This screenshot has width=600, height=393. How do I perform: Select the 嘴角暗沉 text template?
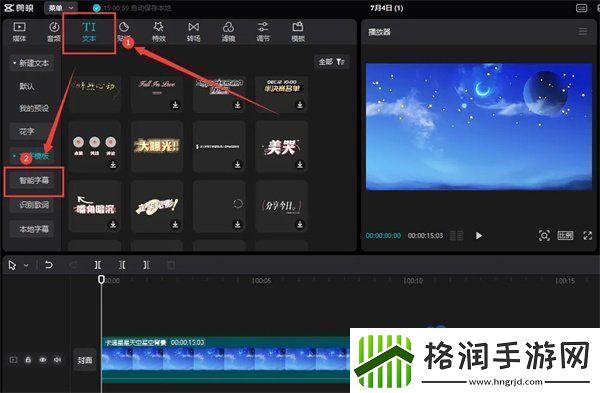[x=95, y=206]
